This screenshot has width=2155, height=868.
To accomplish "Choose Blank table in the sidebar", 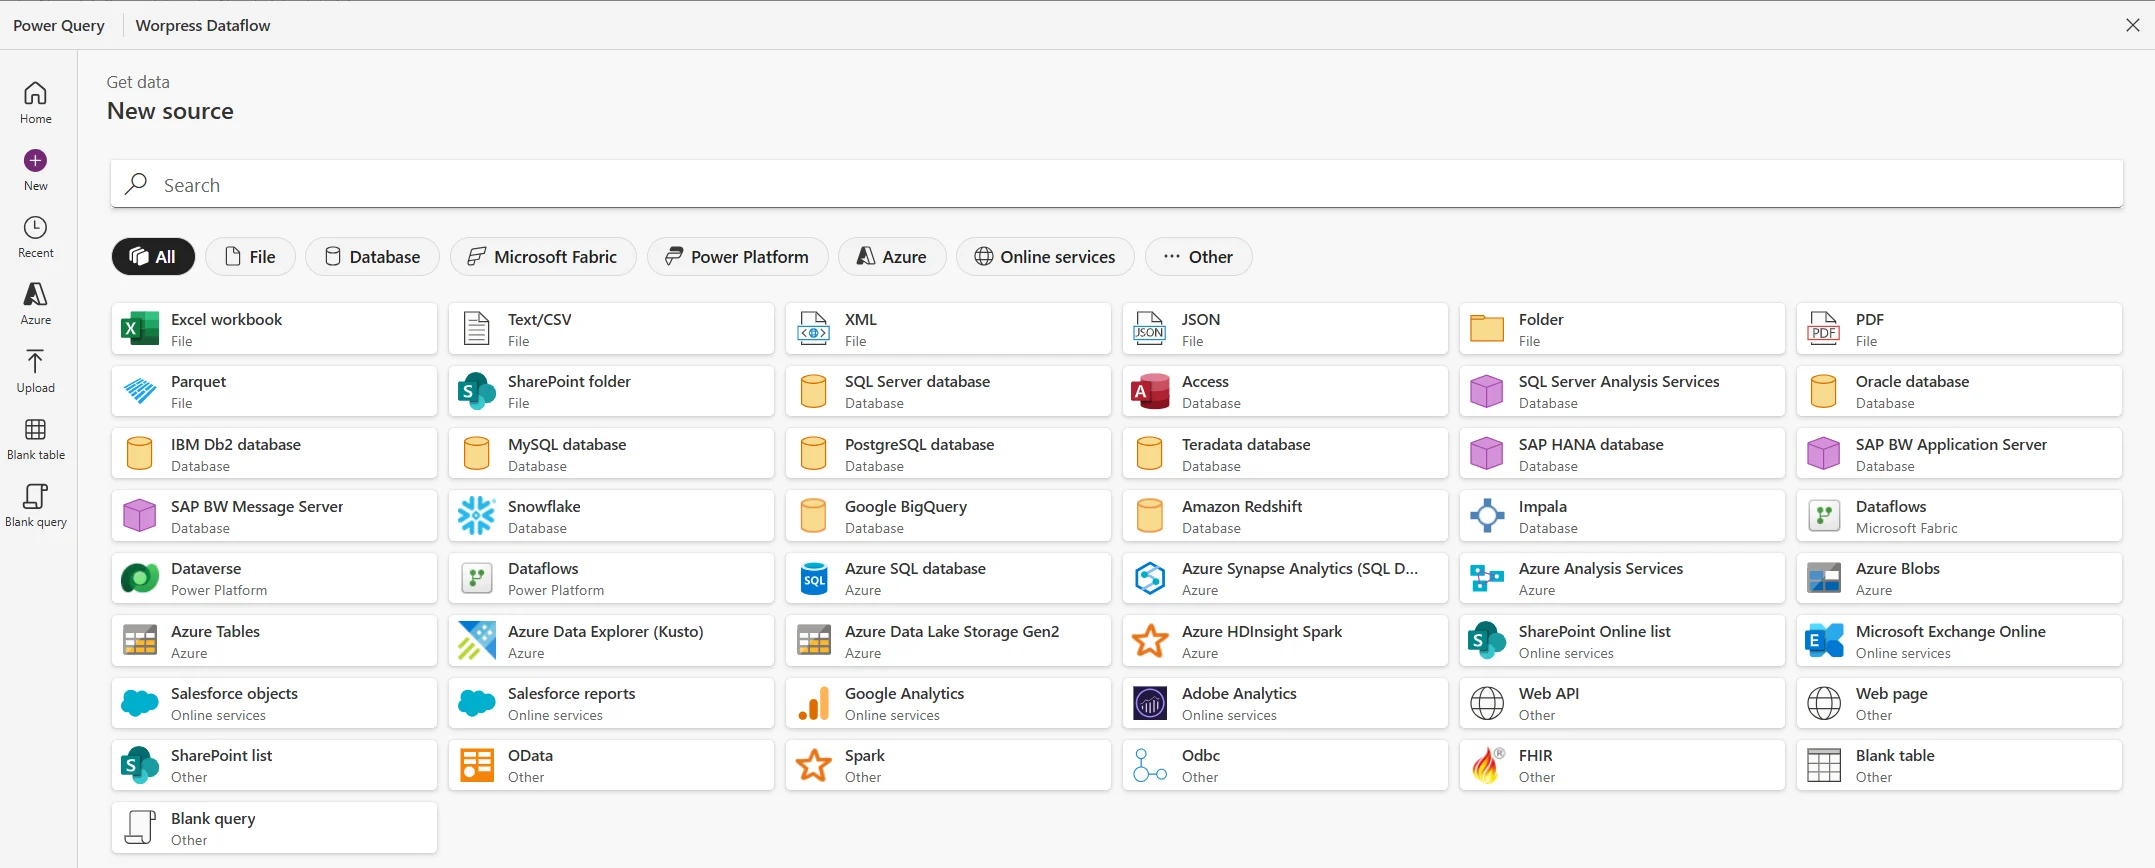I will [x=35, y=439].
